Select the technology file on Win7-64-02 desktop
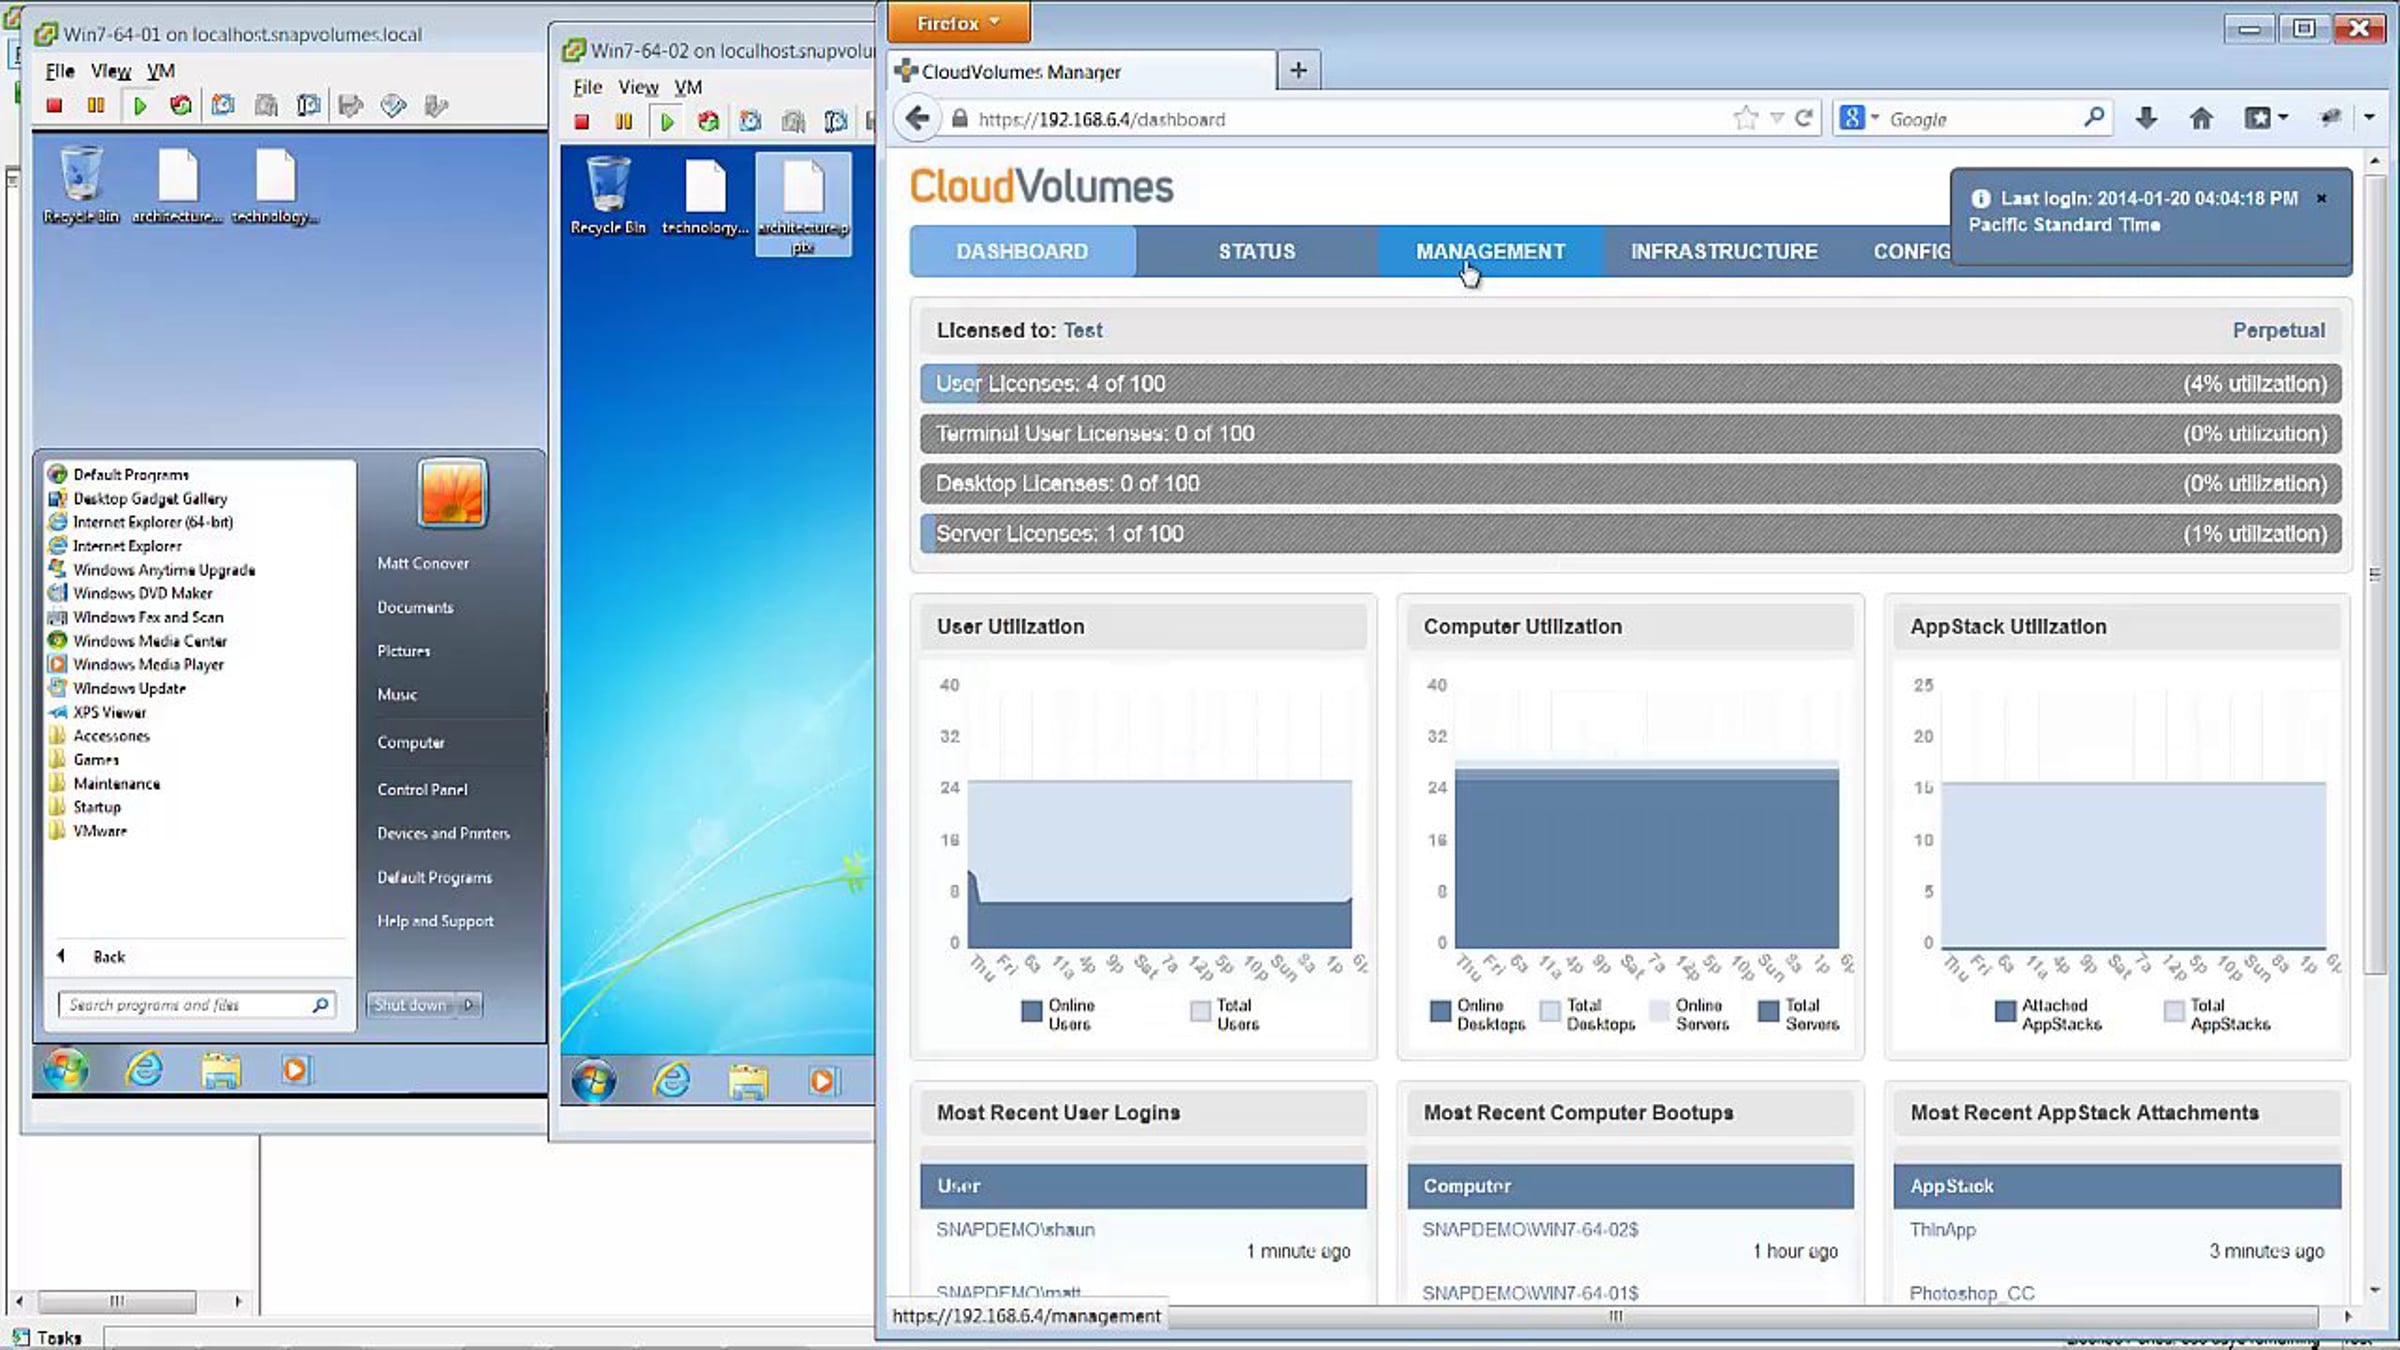2400x1350 pixels. point(705,197)
